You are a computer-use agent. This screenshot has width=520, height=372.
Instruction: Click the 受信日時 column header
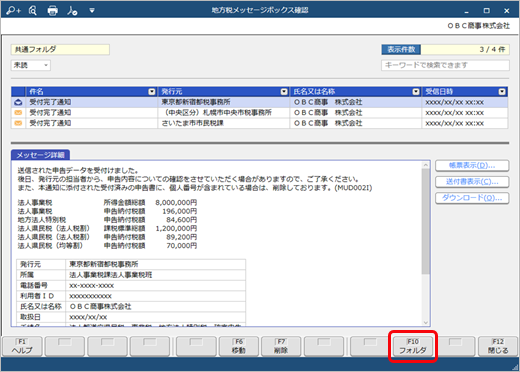(465, 92)
